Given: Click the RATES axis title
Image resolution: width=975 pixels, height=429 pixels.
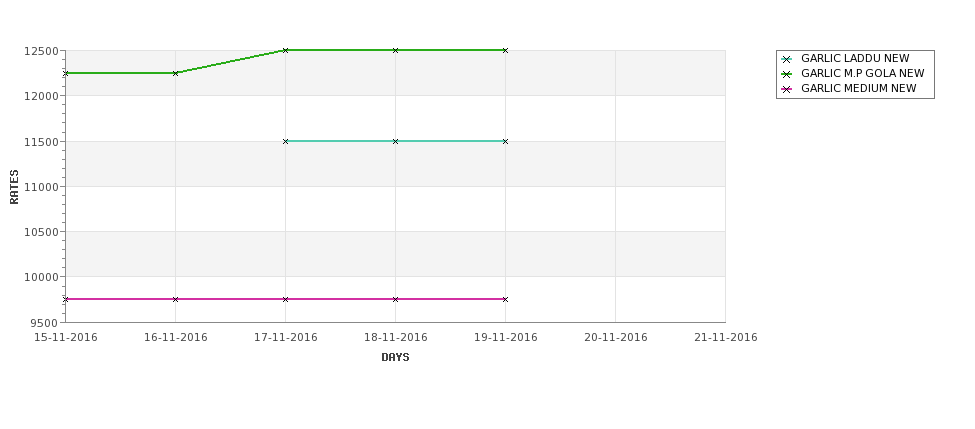Looking at the screenshot, I should click(14, 187).
